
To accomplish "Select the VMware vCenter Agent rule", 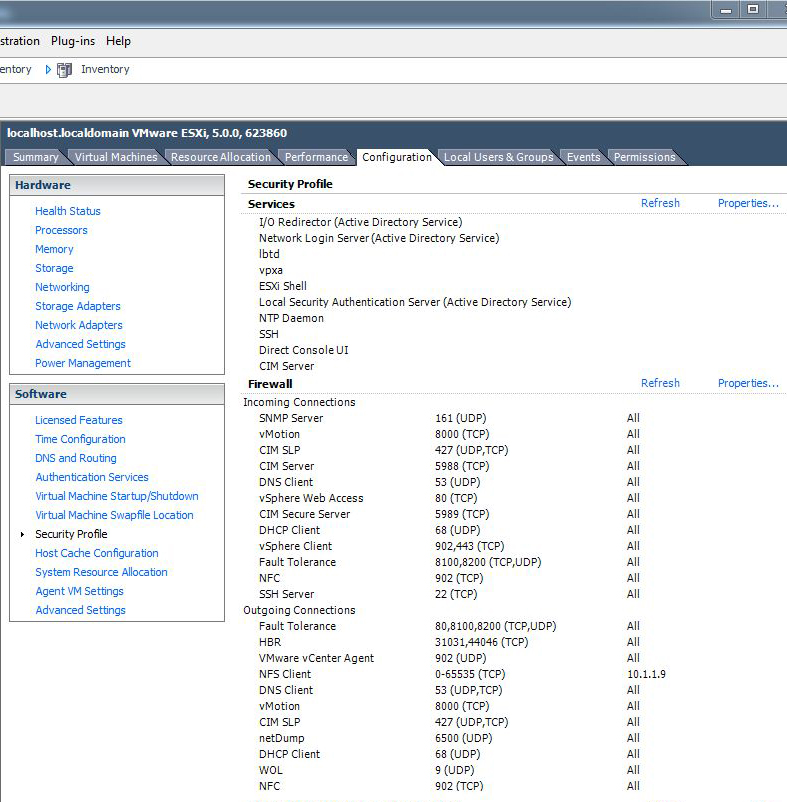I will pyautogui.click(x=316, y=658).
